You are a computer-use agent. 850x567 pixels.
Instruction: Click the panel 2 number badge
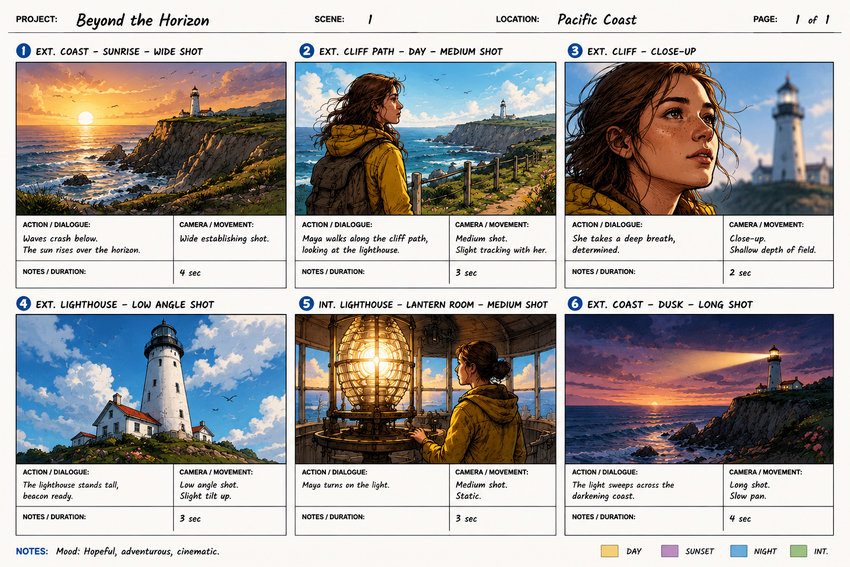(306, 51)
